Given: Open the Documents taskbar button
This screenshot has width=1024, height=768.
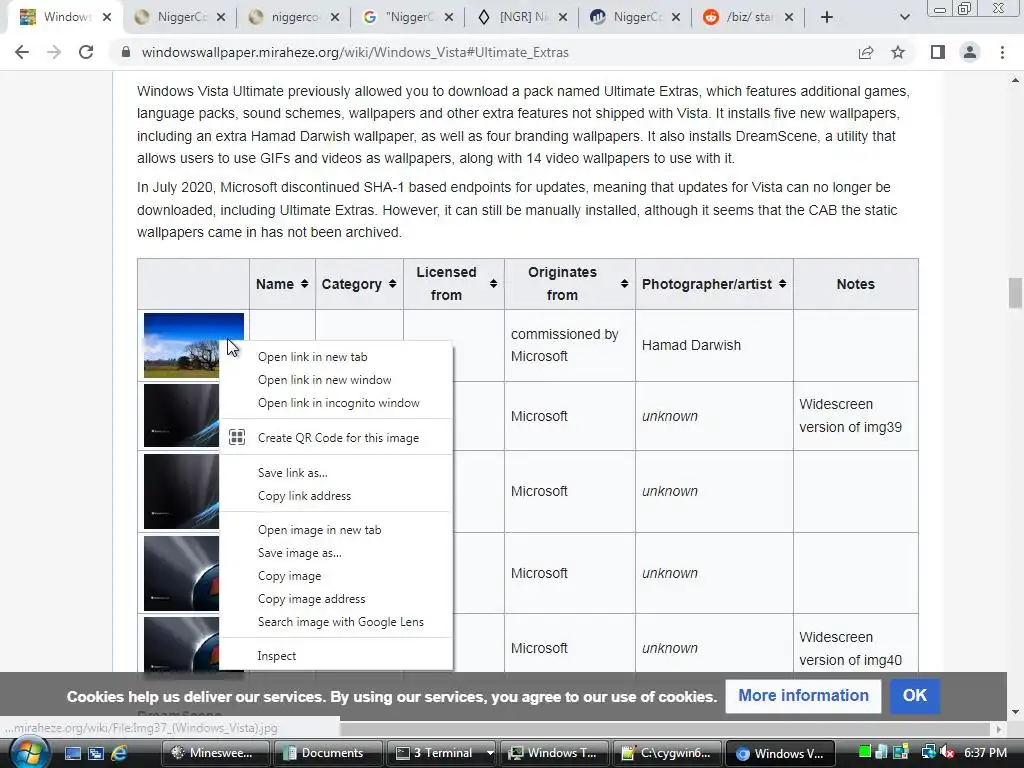Looking at the screenshot, I should point(328,753).
